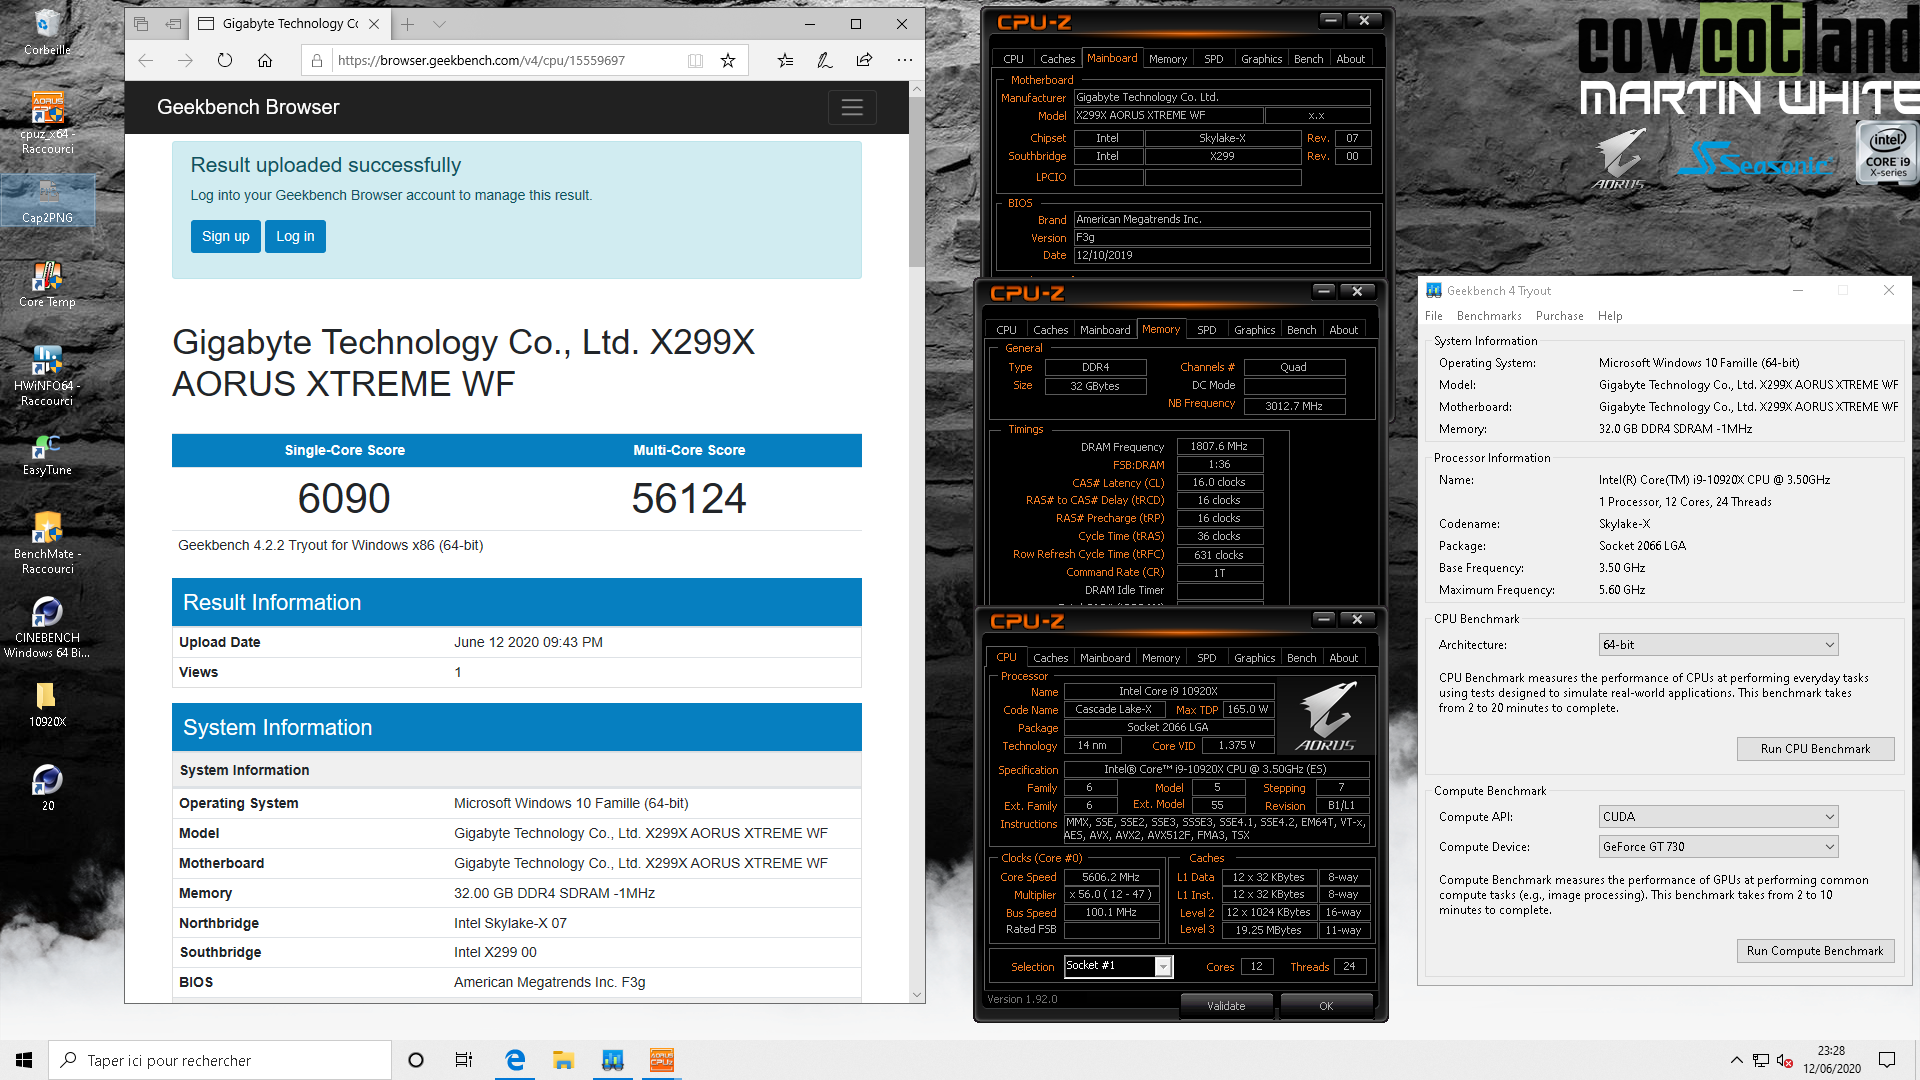Add notes with the pen icon
The width and height of the screenshot is (1920, 1080).
click(x=825, y=61)
